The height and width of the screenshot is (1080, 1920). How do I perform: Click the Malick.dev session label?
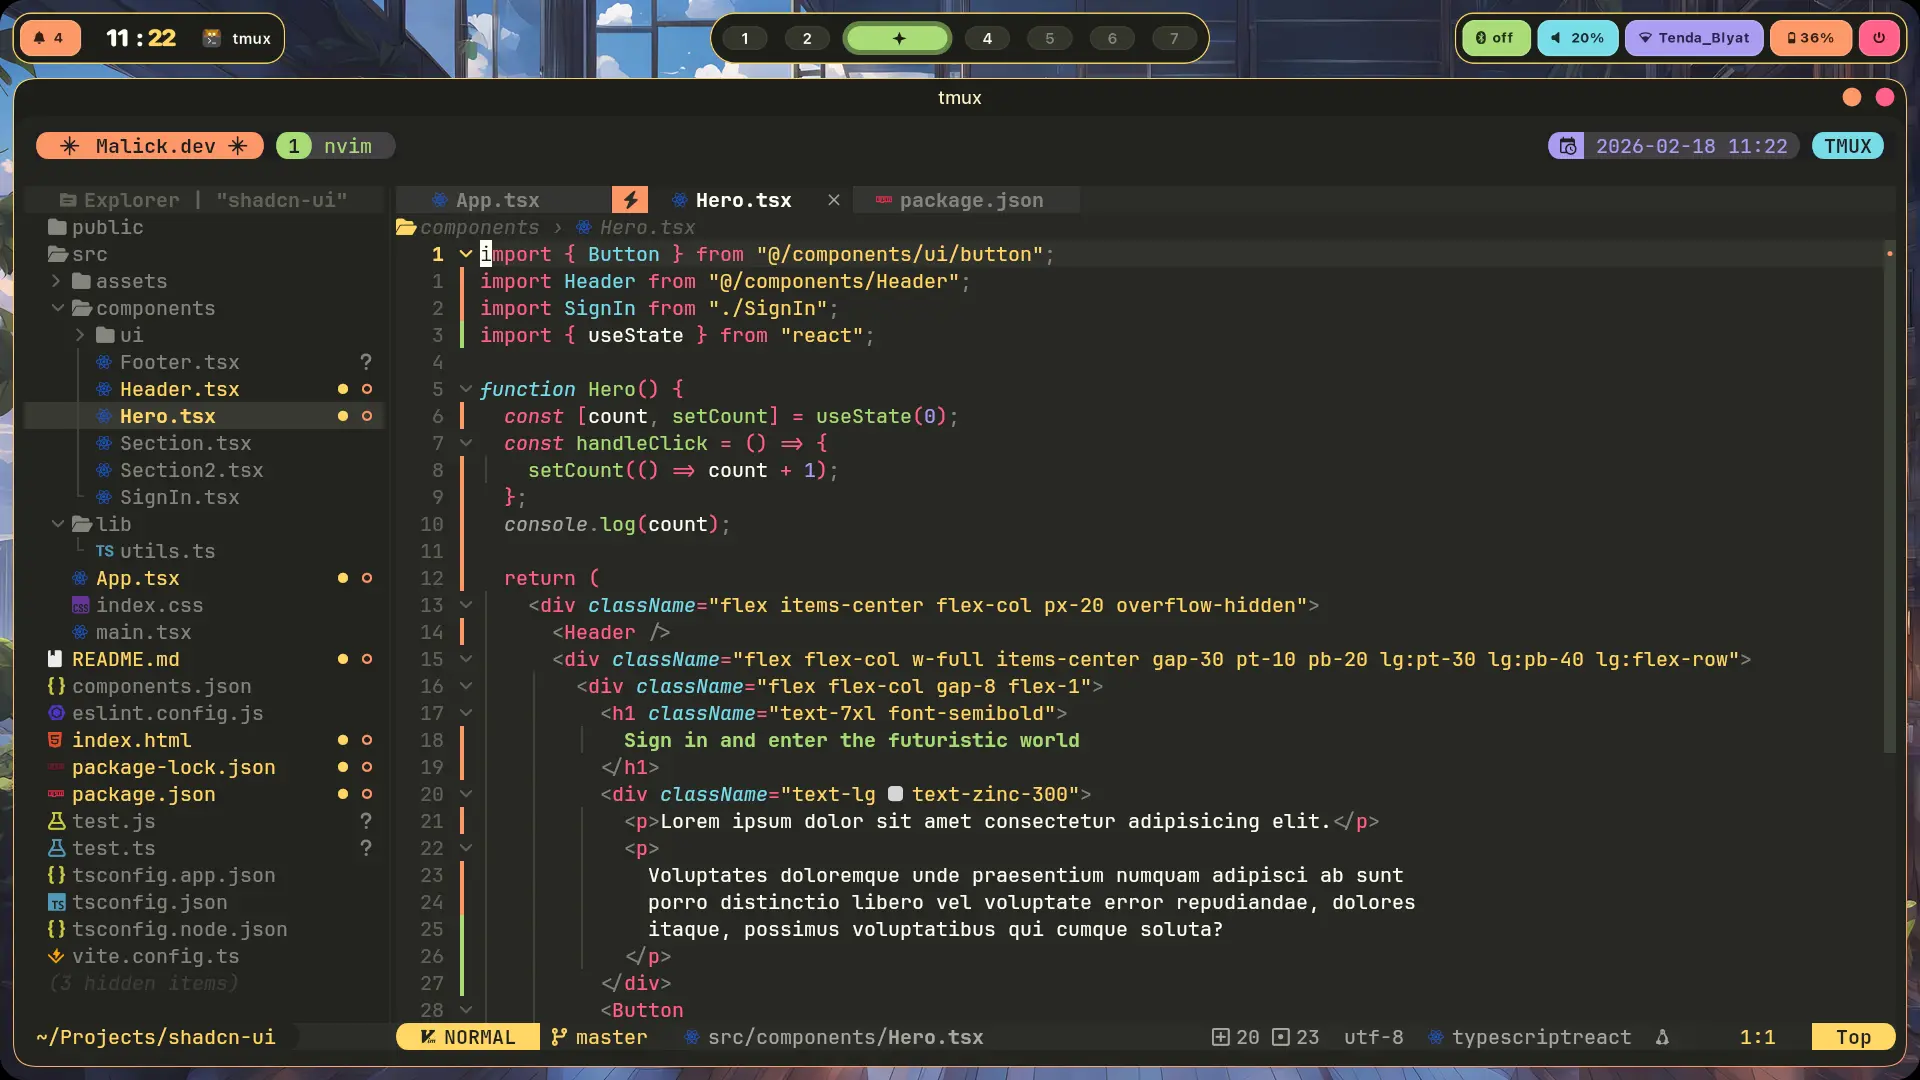click(150, 146)
